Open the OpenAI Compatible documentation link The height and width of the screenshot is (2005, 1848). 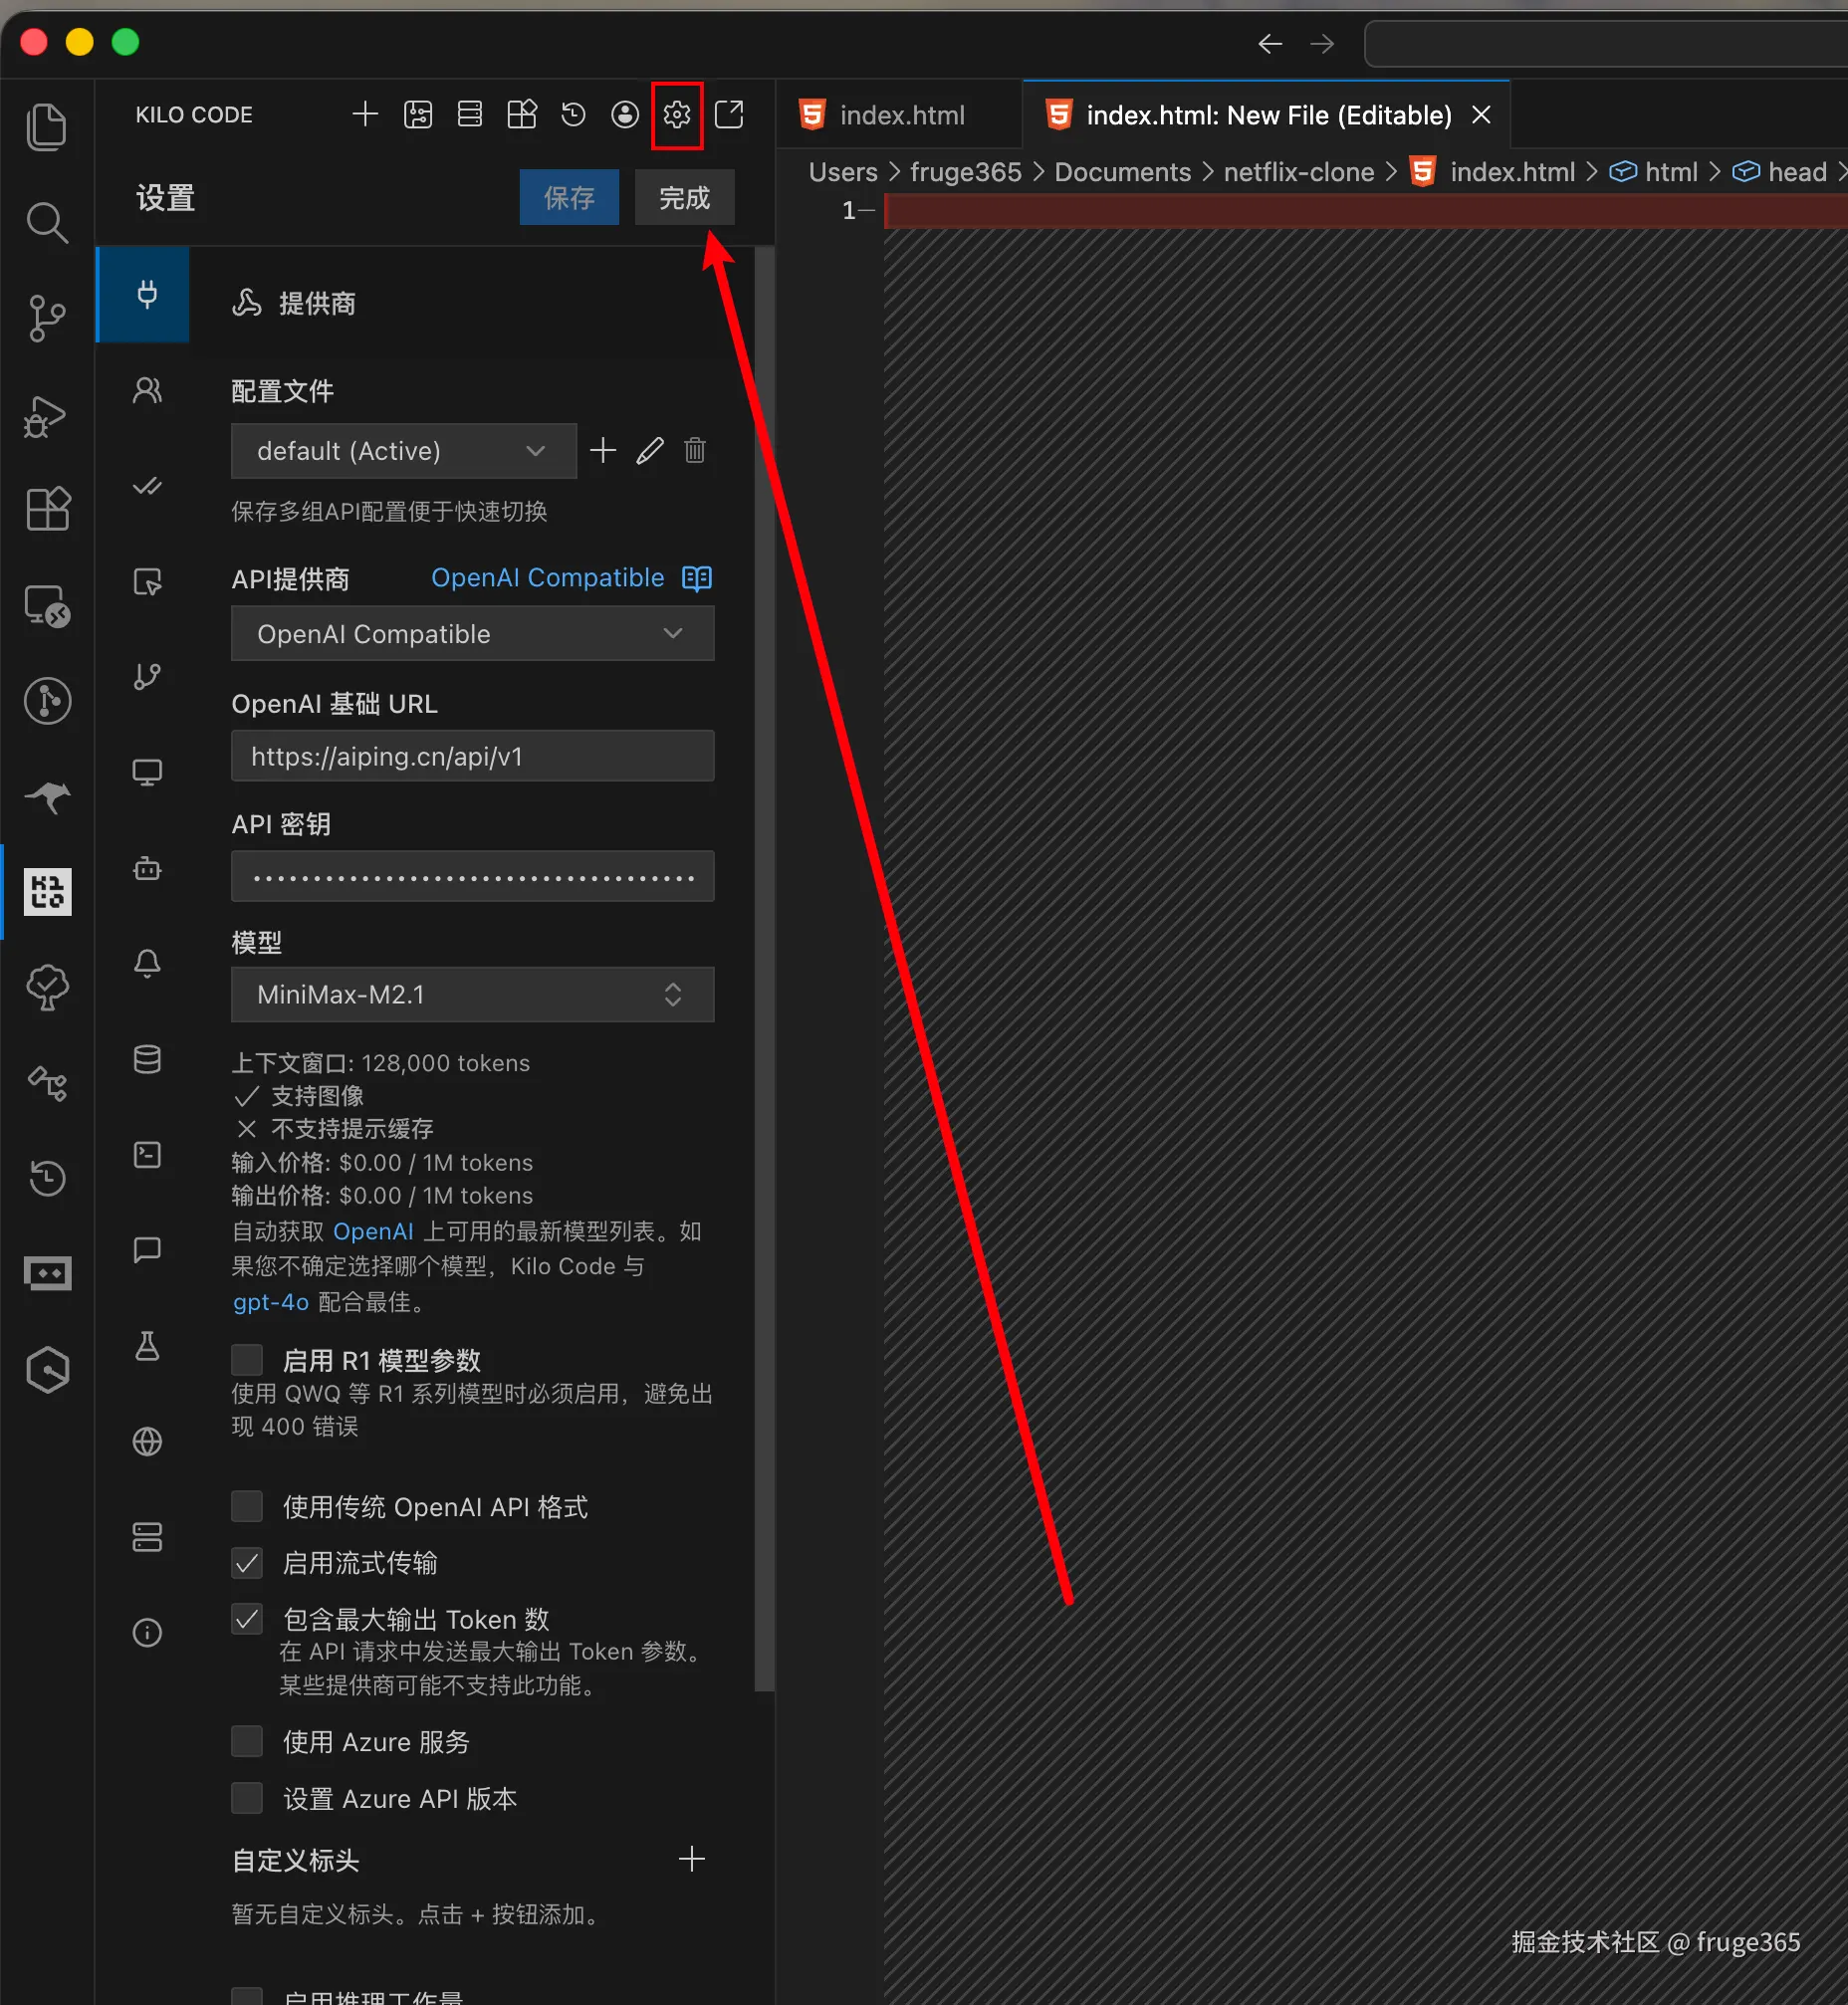tap(547, 578)
